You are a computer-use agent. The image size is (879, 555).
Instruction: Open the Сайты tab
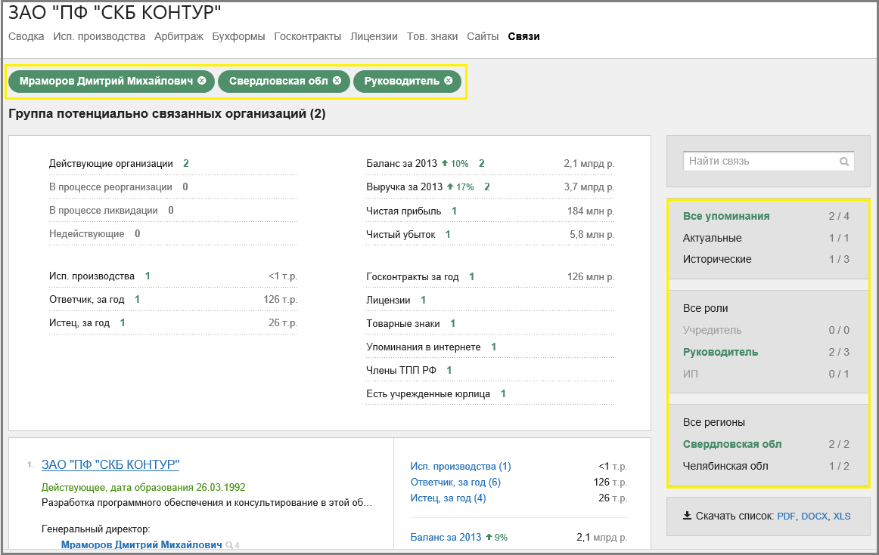pos(483,36)
